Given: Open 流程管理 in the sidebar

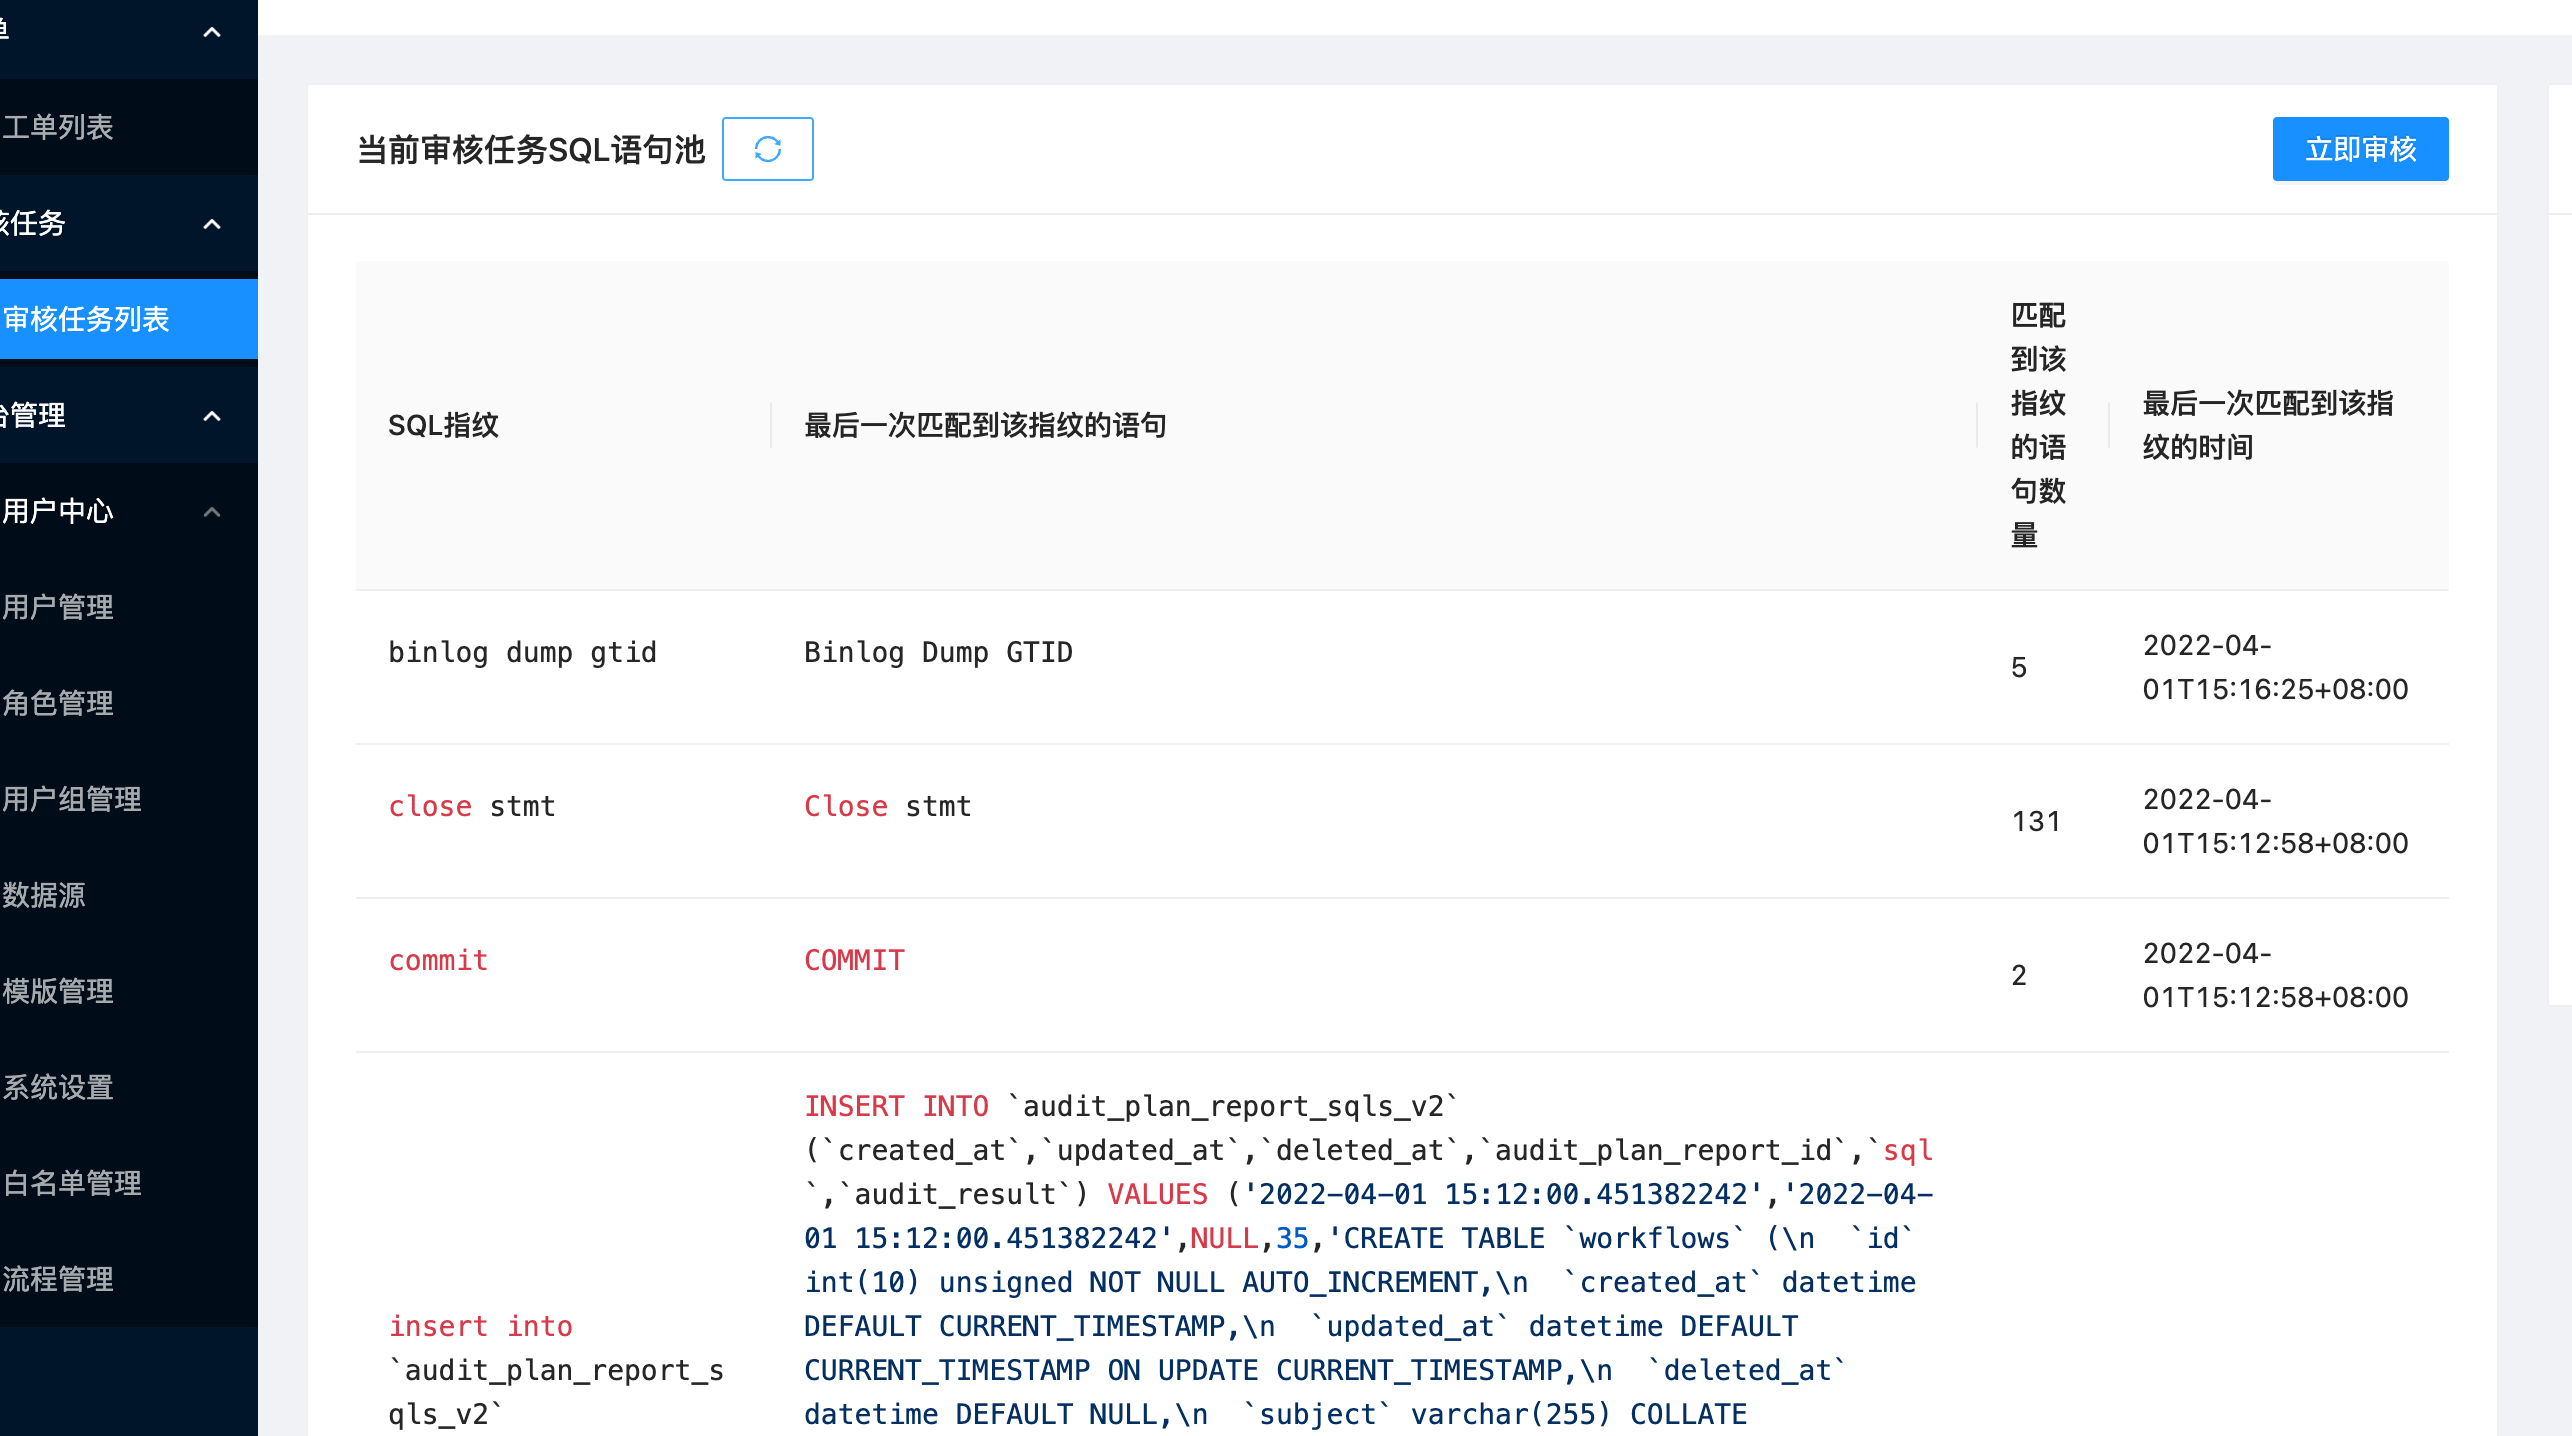Looking at the screenshot, I should point(57,1281).
